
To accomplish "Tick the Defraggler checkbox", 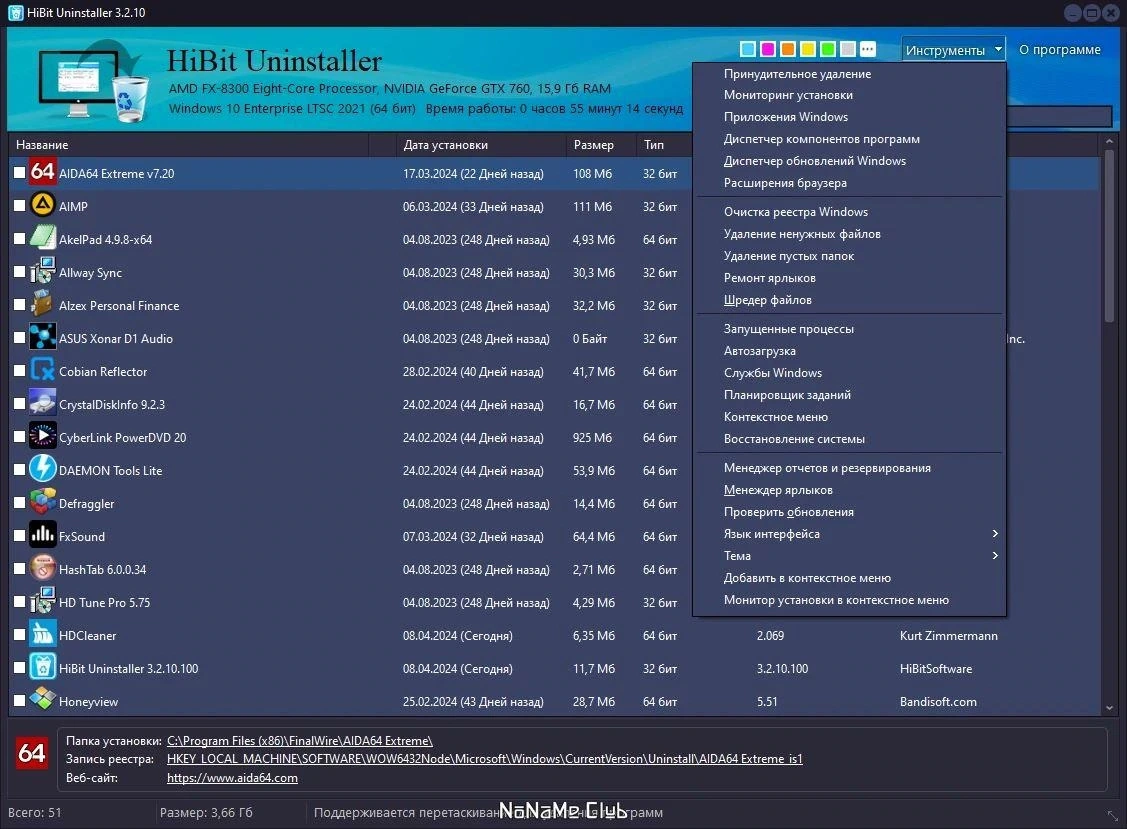I will pyautogui.click(x=19, y=503).
